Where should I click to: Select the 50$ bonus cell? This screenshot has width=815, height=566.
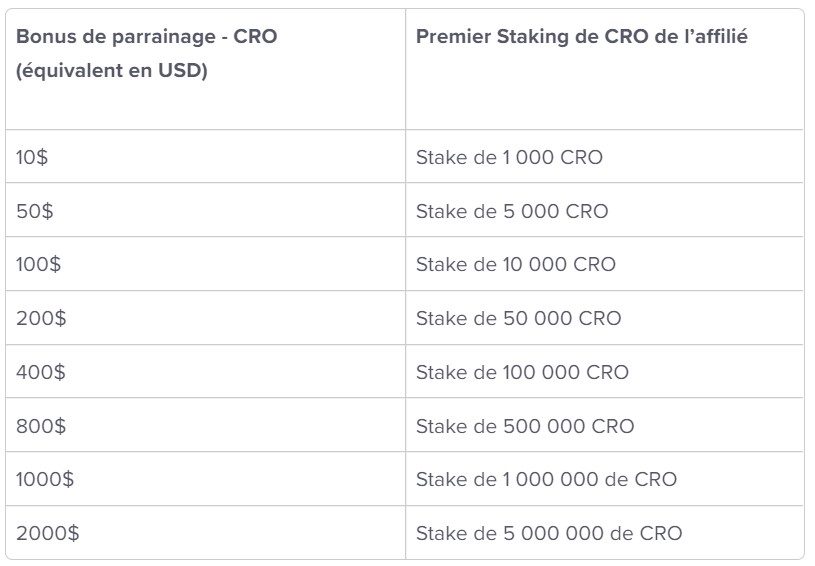coord(205,210)
